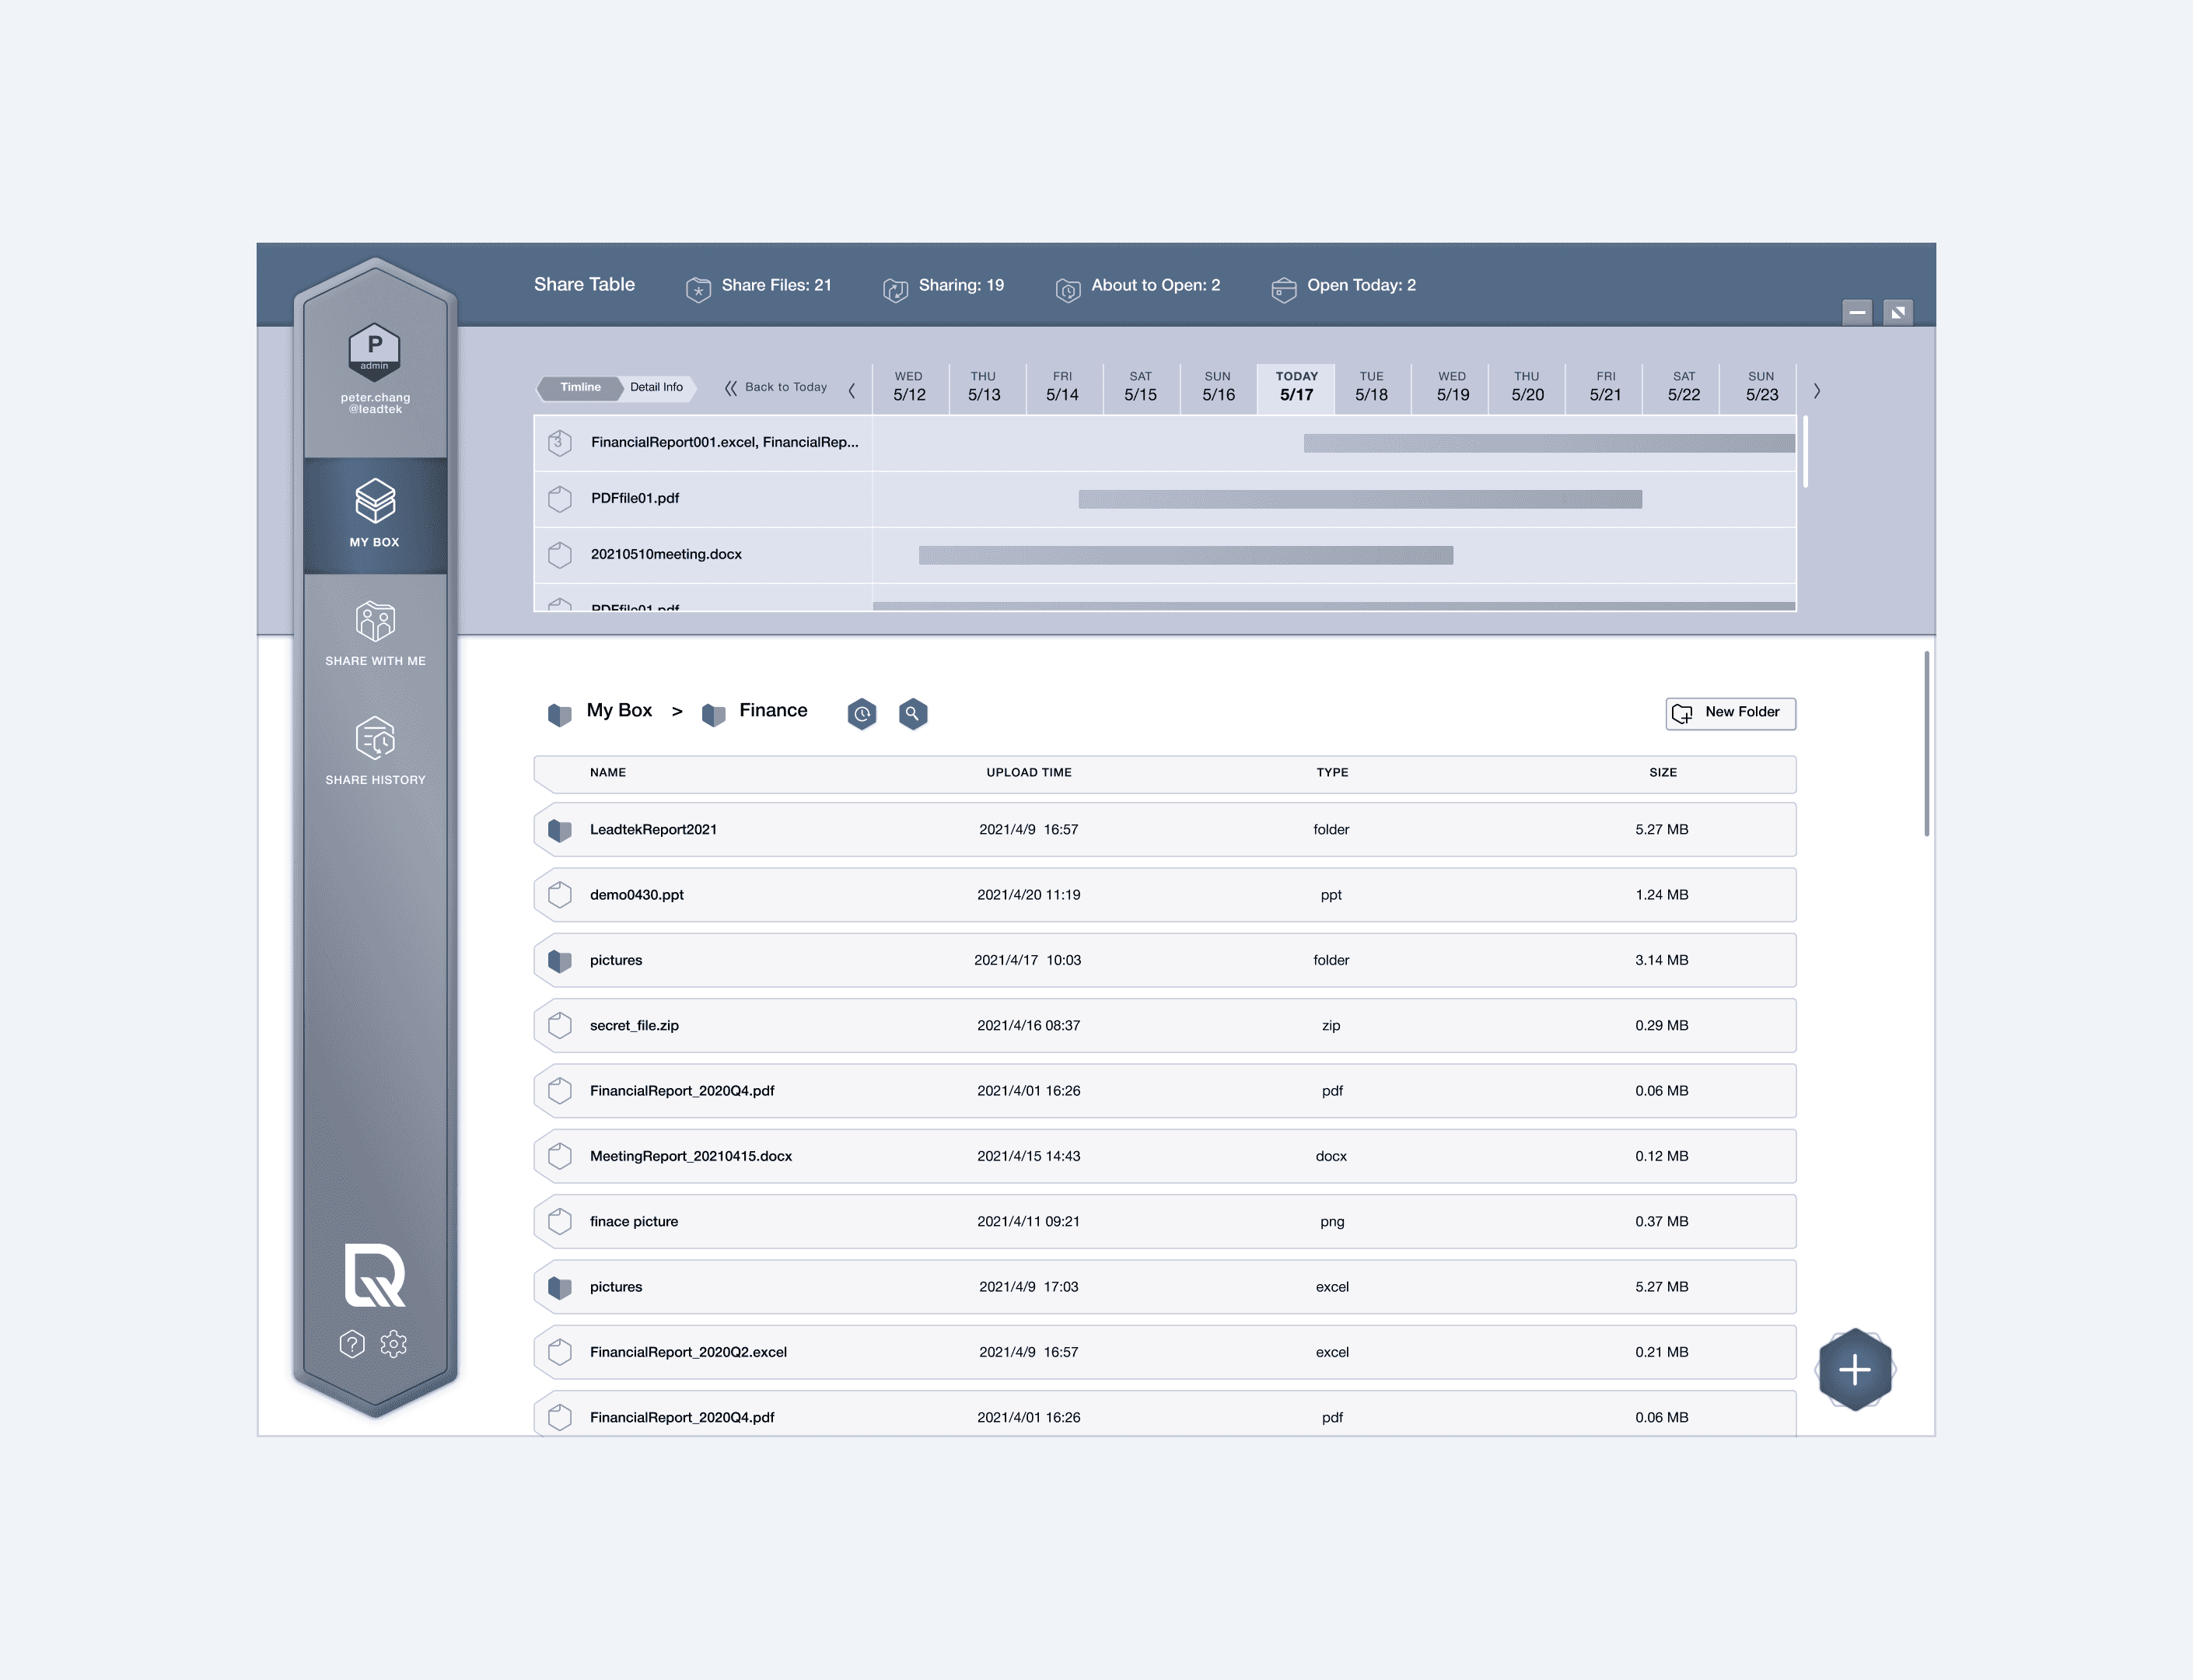The width and height of the screenshot is (2193, 1680).
Task: Click the clock icon beside Finance
Action: coord(861,713)
